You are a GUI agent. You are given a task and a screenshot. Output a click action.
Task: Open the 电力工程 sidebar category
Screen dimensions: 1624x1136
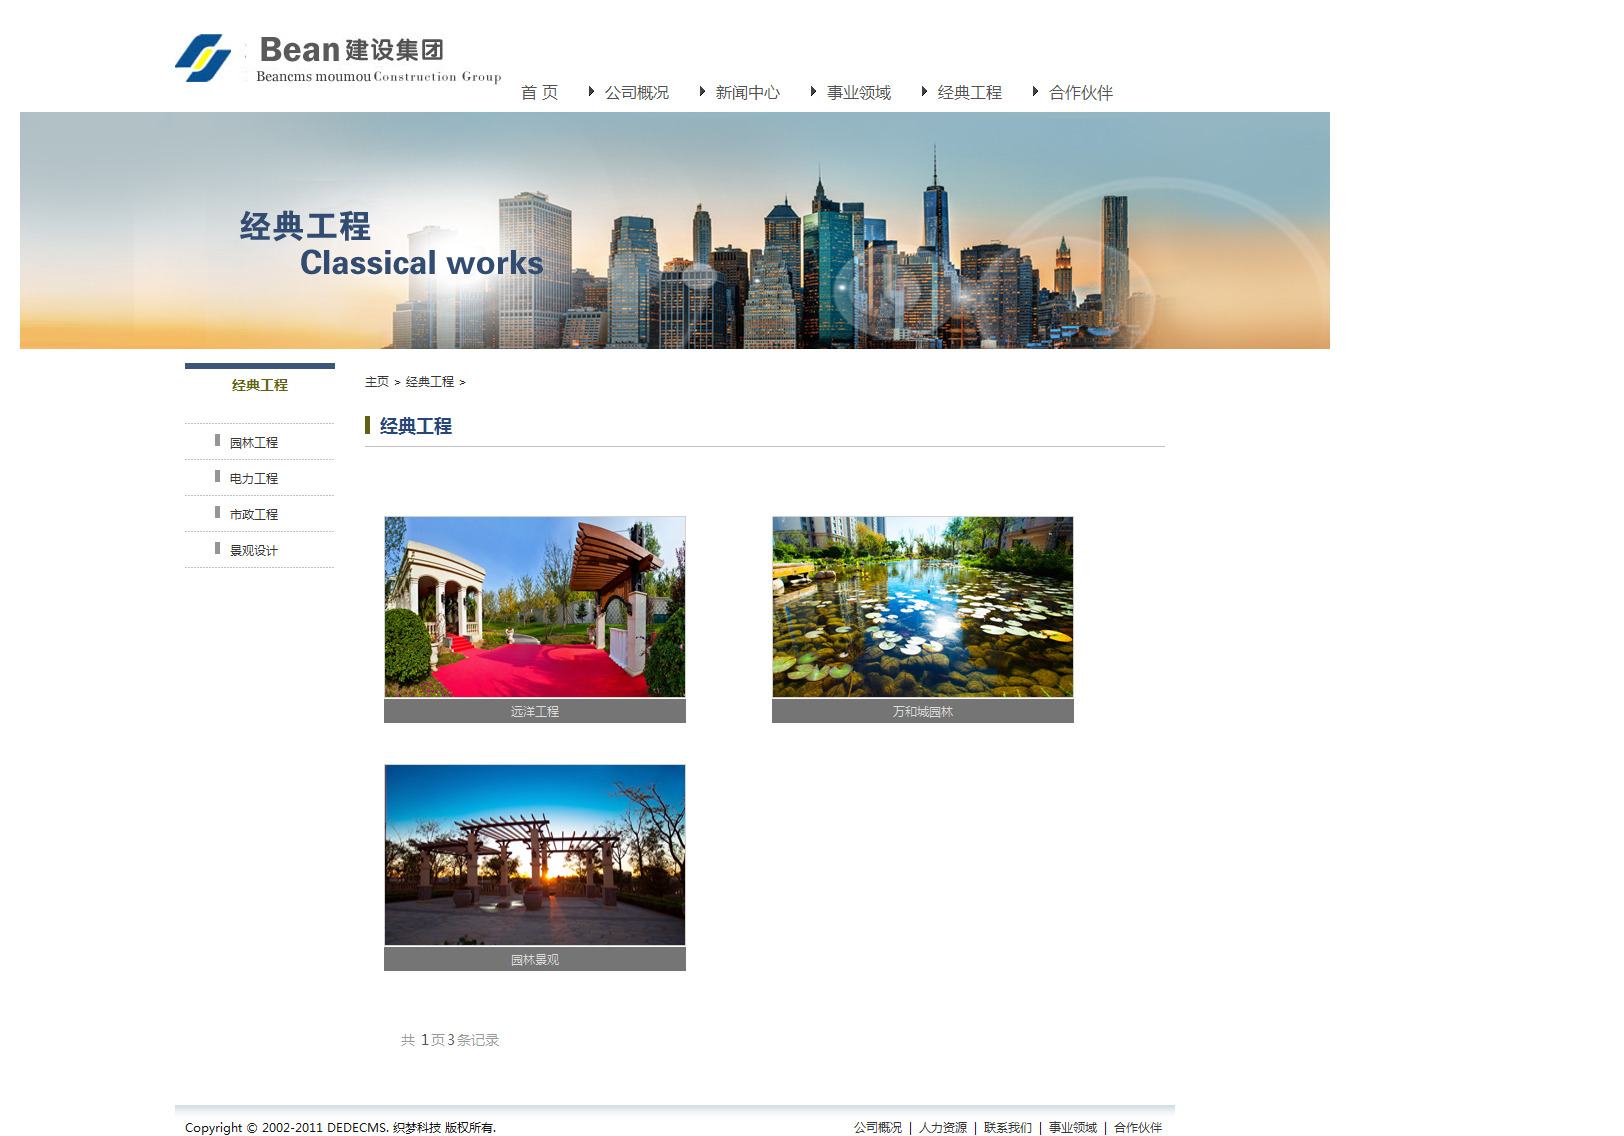(254, 479)
